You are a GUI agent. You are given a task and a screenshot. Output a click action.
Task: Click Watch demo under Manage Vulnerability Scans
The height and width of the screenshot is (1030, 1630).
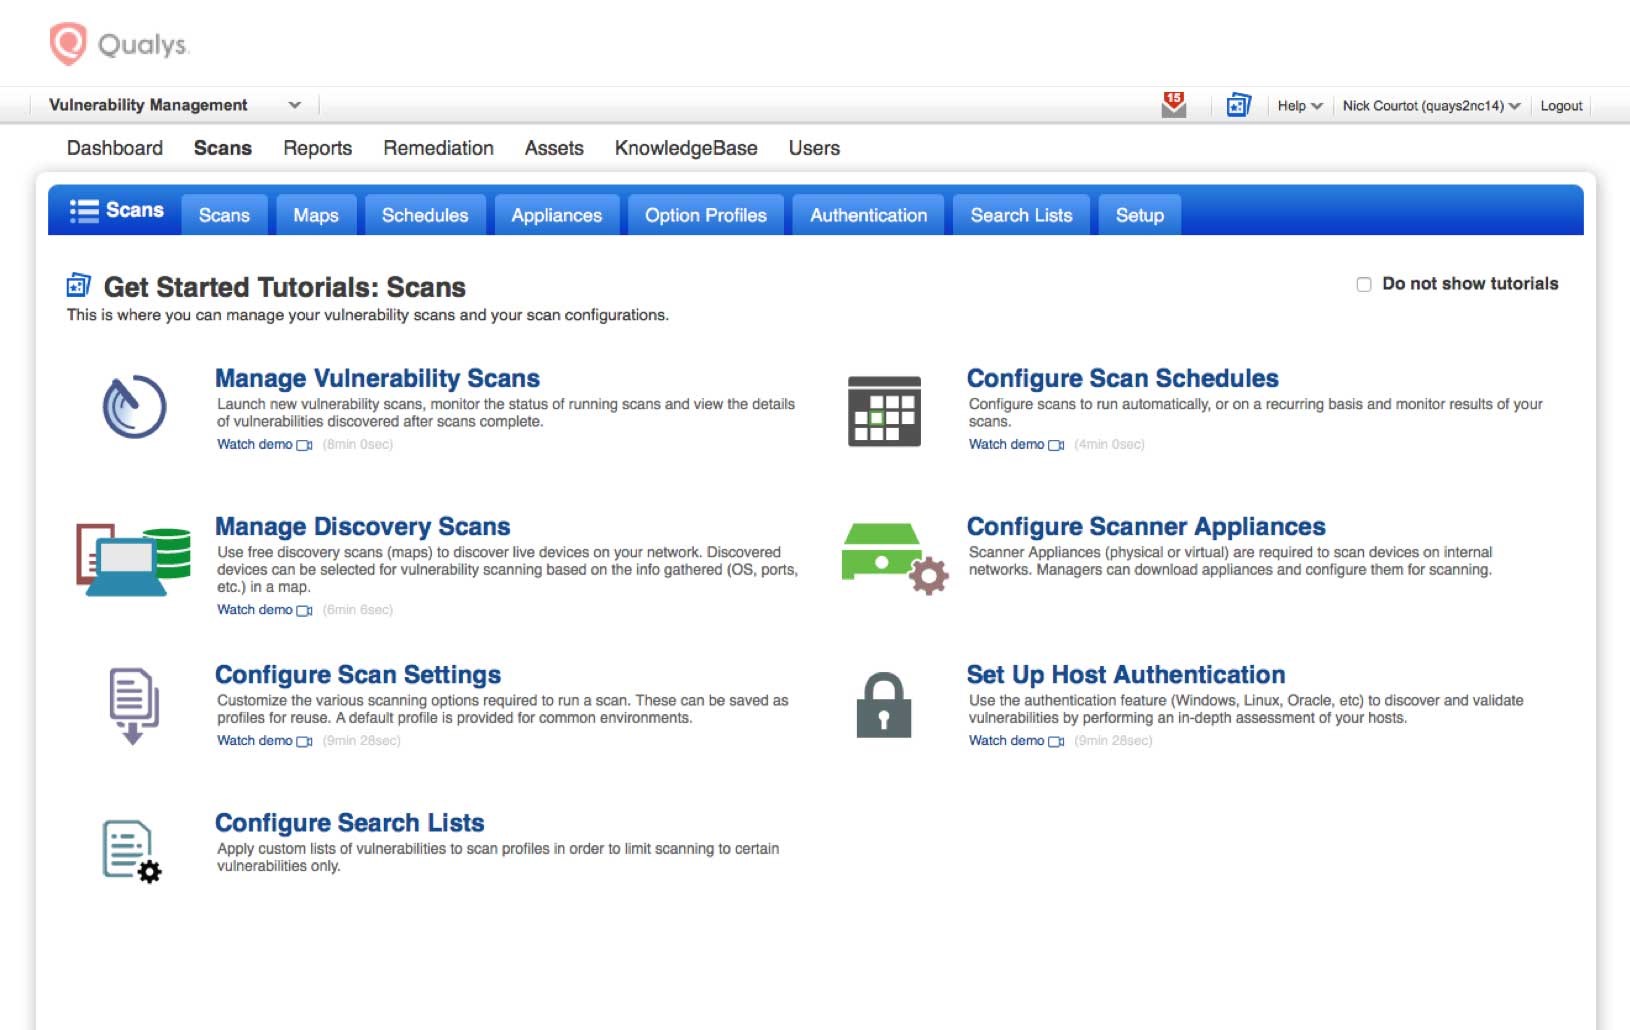tap(255, 444)
